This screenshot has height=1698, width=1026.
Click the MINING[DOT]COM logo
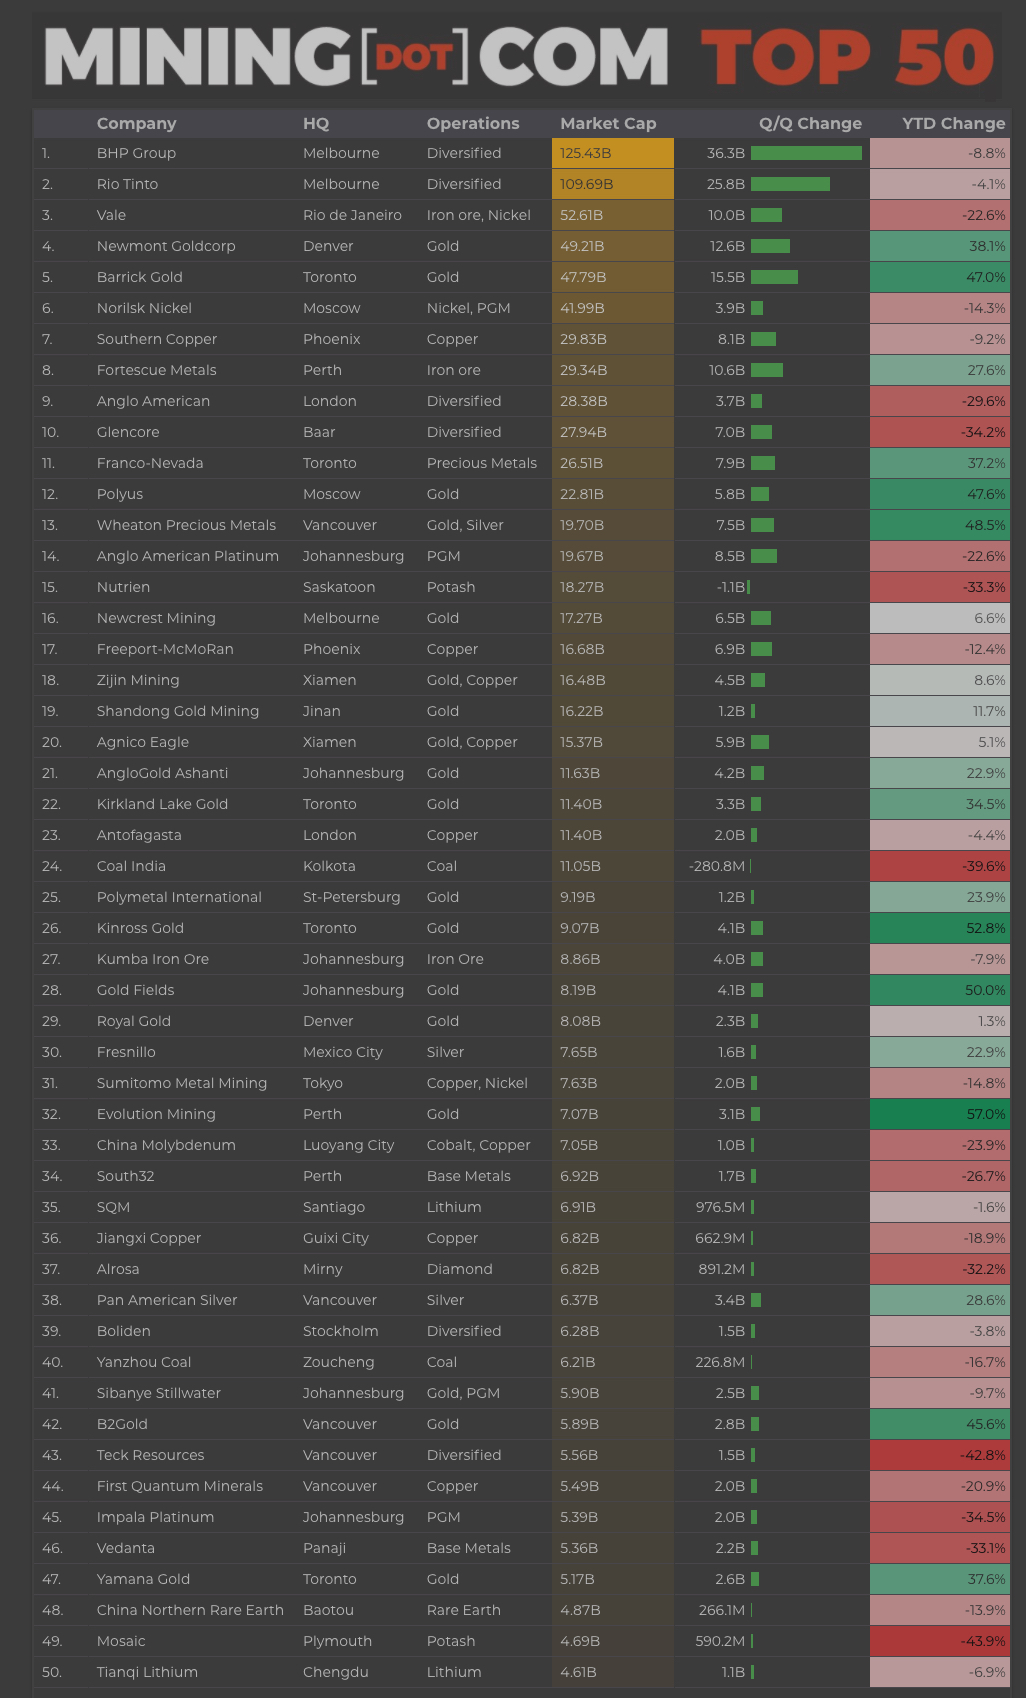(355, 56)
